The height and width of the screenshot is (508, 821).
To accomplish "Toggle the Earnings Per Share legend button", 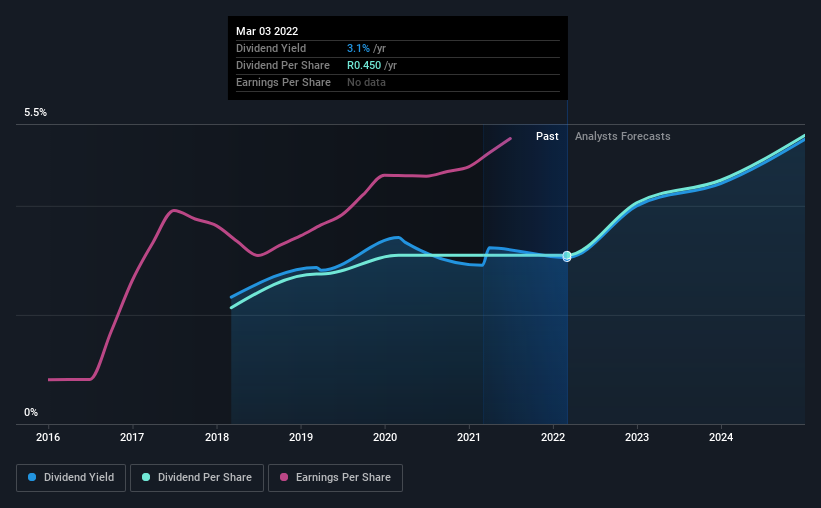I will (335, 478).
